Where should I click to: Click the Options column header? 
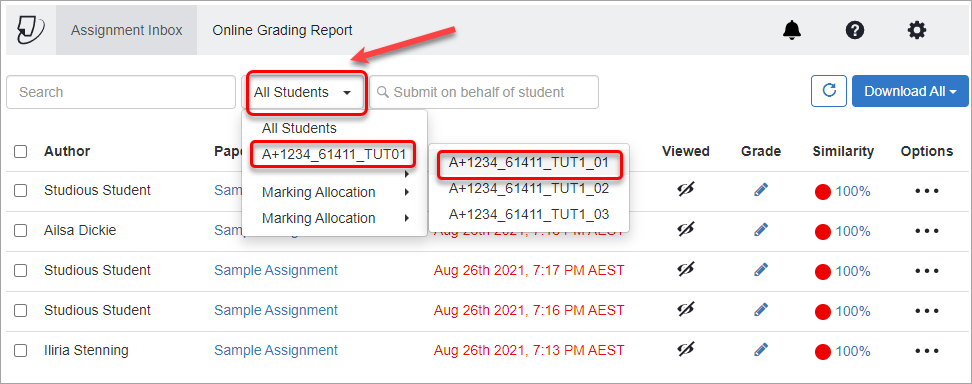coord(927,151)
